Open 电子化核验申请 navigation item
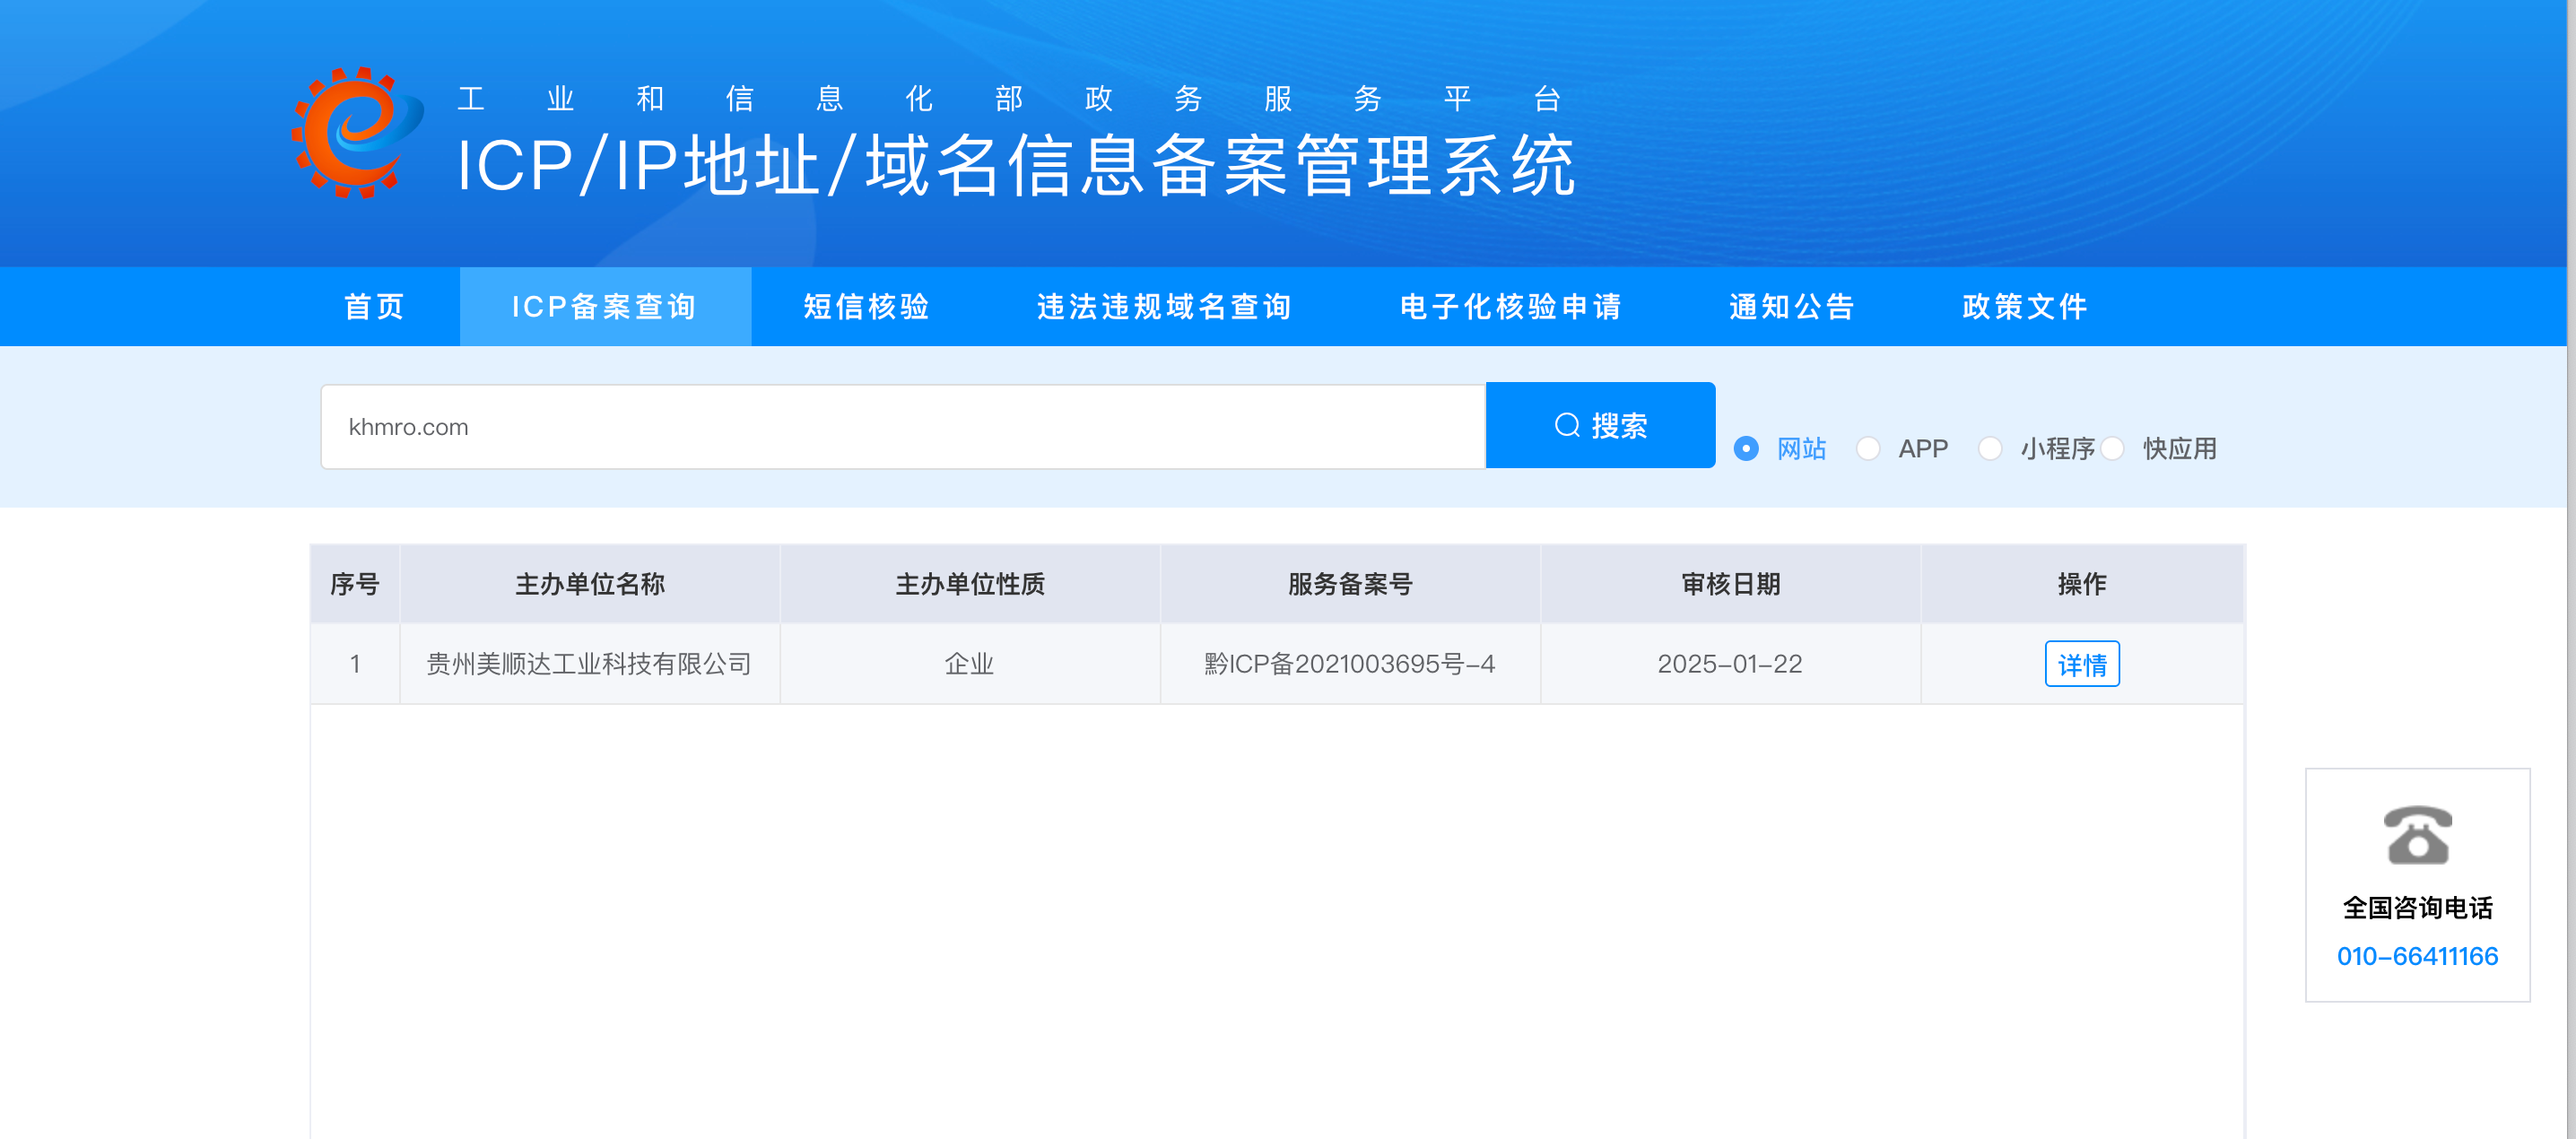The image size is (2576, 1139). (1510, 306)
